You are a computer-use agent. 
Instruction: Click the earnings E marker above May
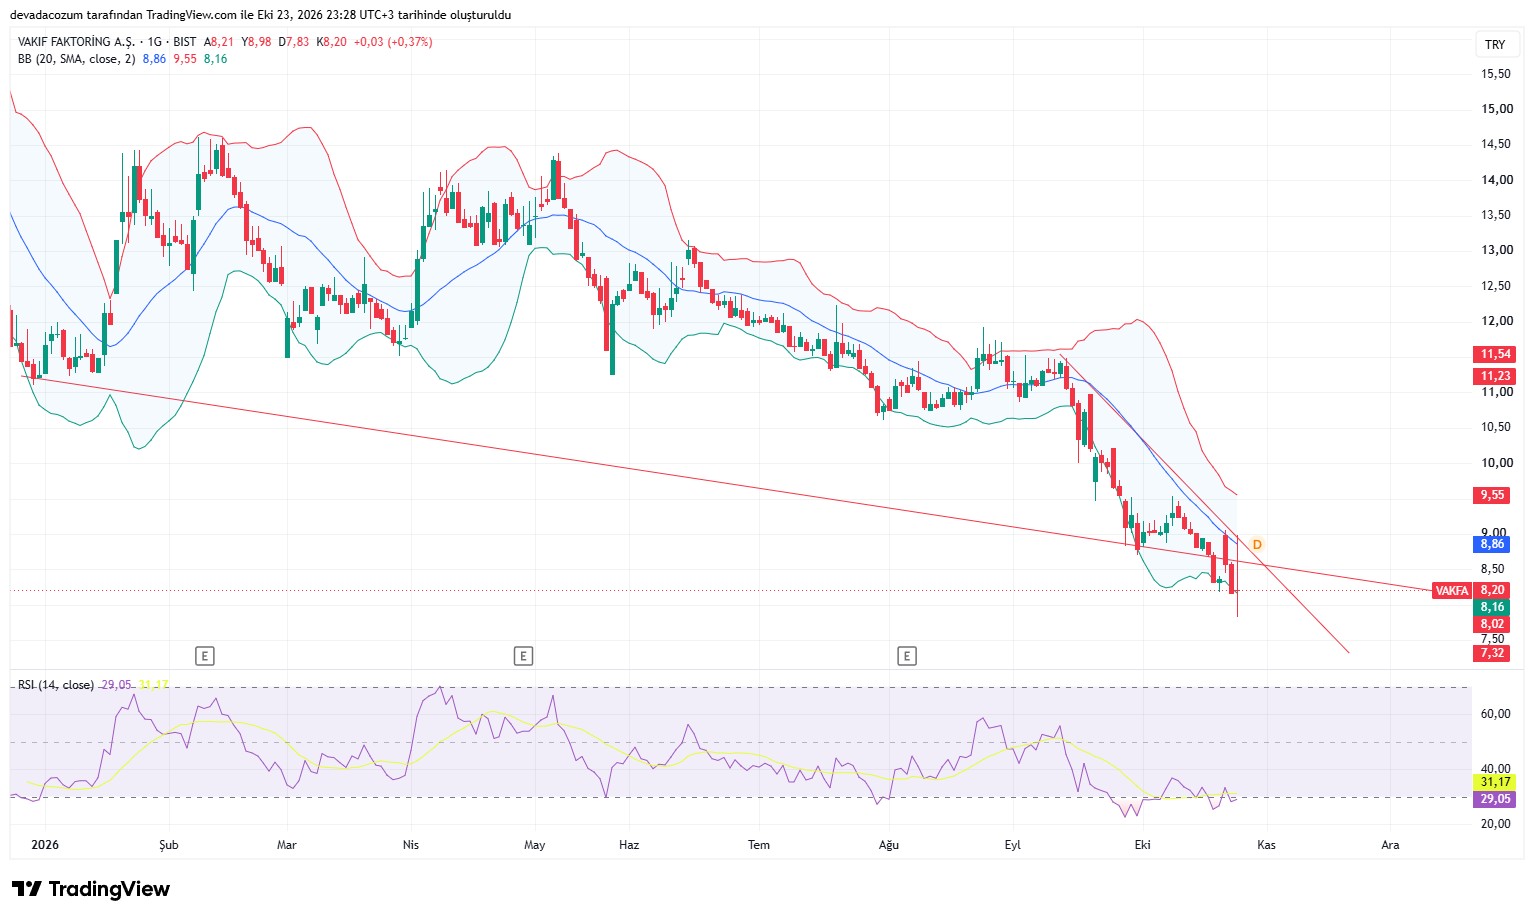tap(523, 656)
